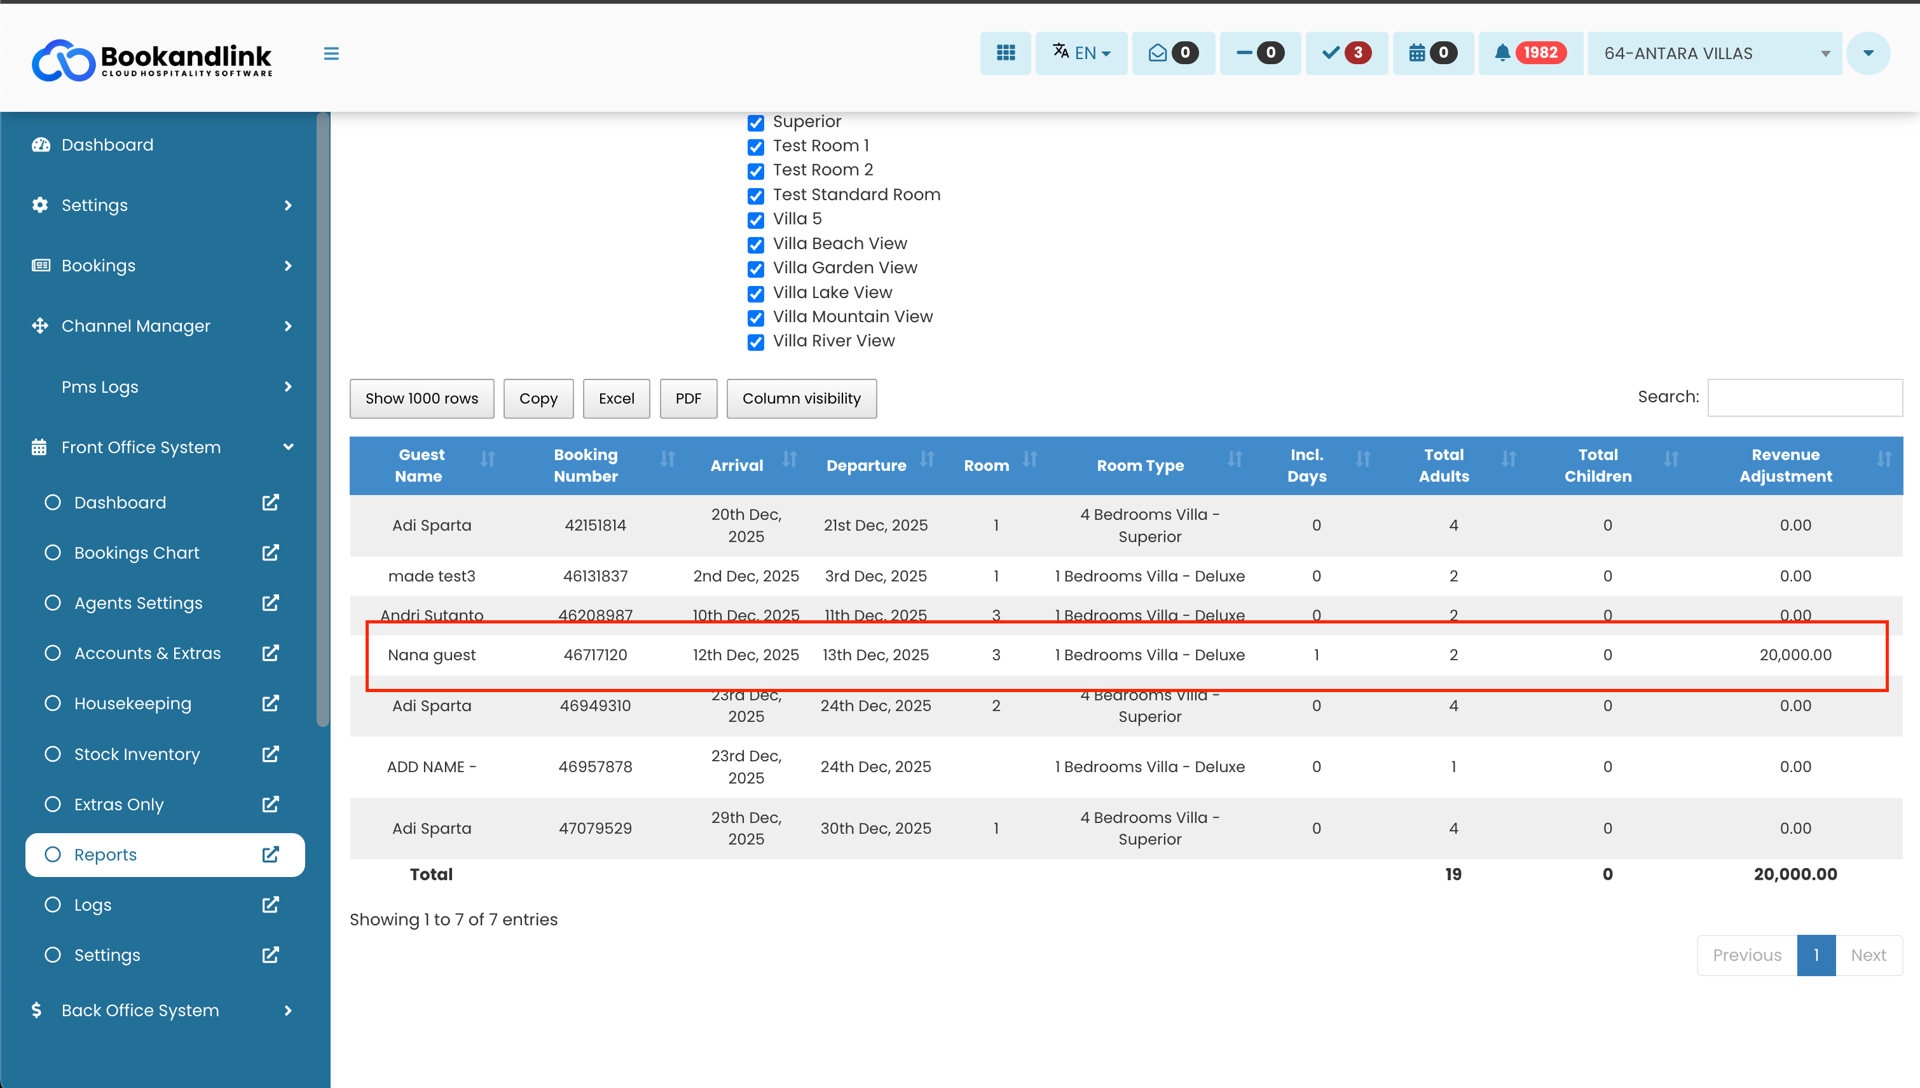
Task: Open the Stock Inventory menu item
Action: click(137, 754)
